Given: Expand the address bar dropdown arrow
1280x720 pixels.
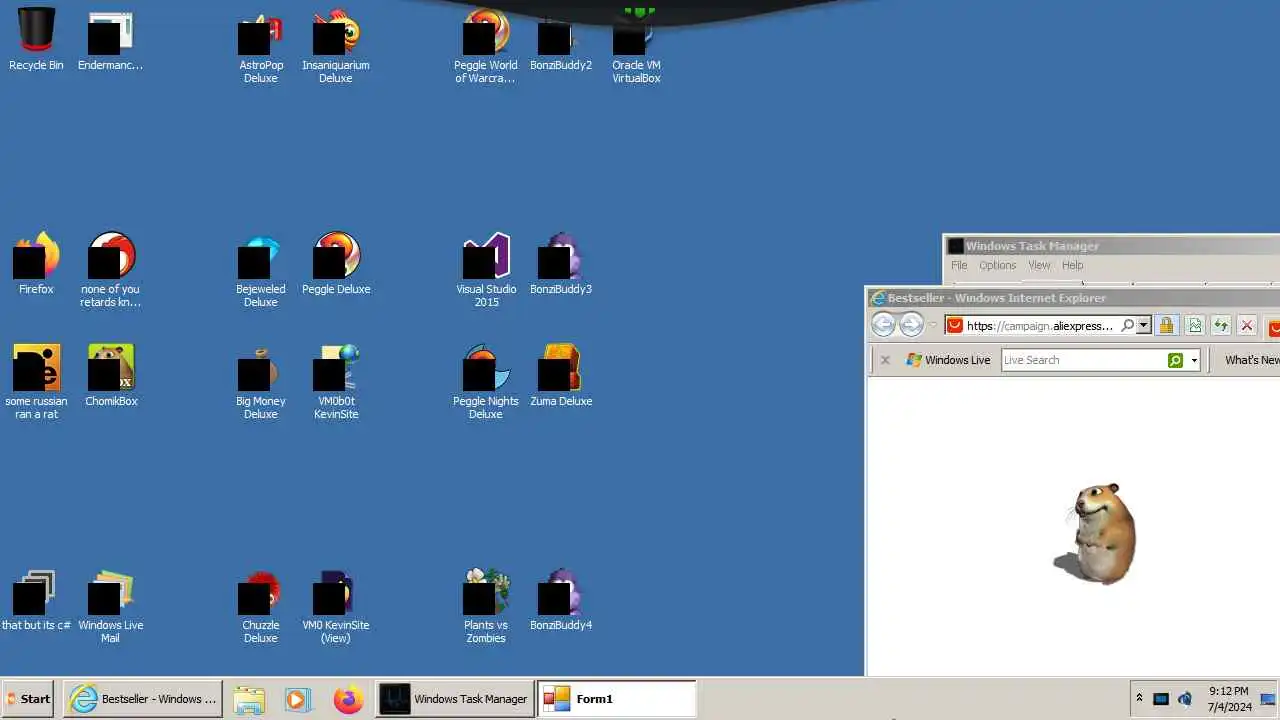Looking at the screenshot, I should tap(1144, 326).
